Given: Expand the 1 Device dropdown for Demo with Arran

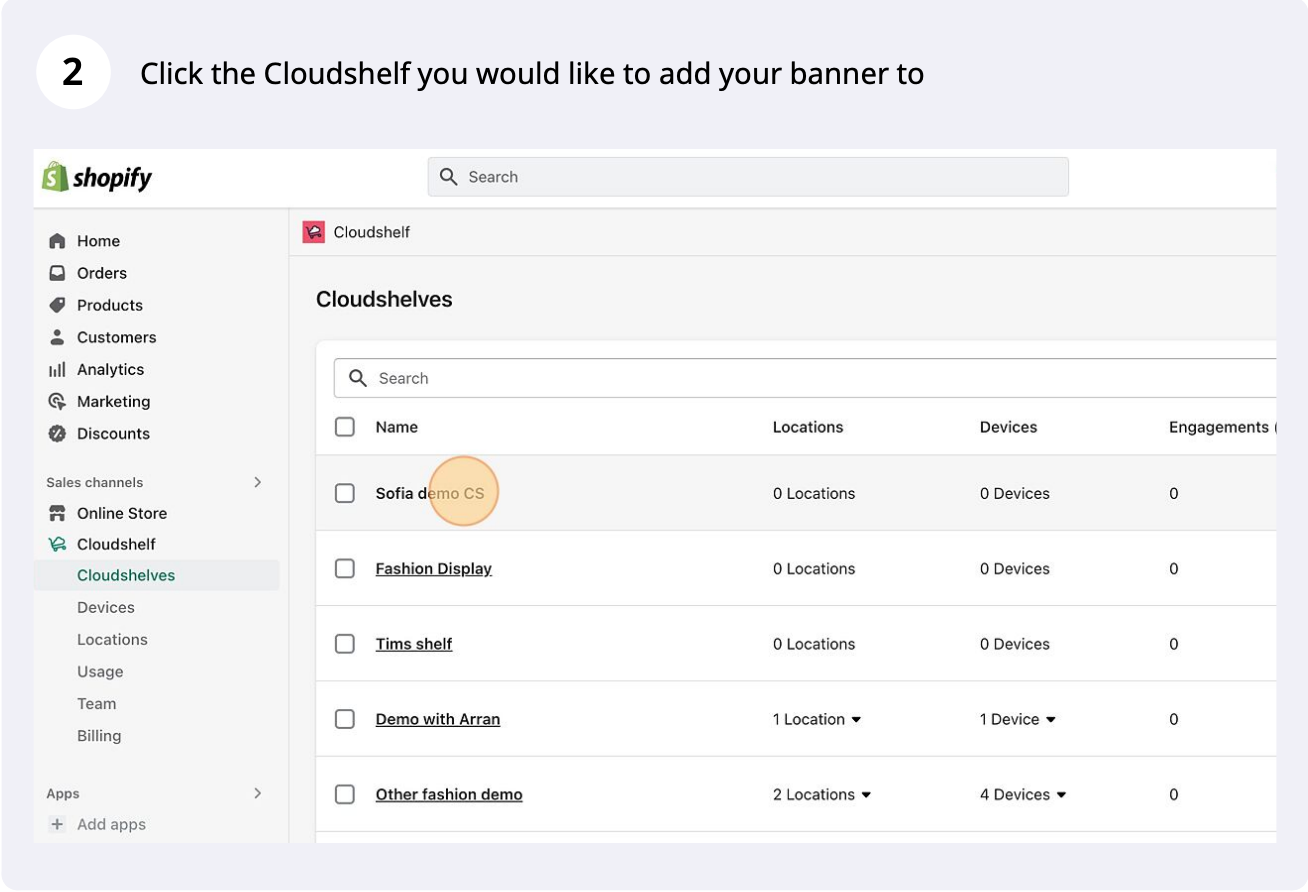Looking at the screenshot, I should click(1018, 719).
